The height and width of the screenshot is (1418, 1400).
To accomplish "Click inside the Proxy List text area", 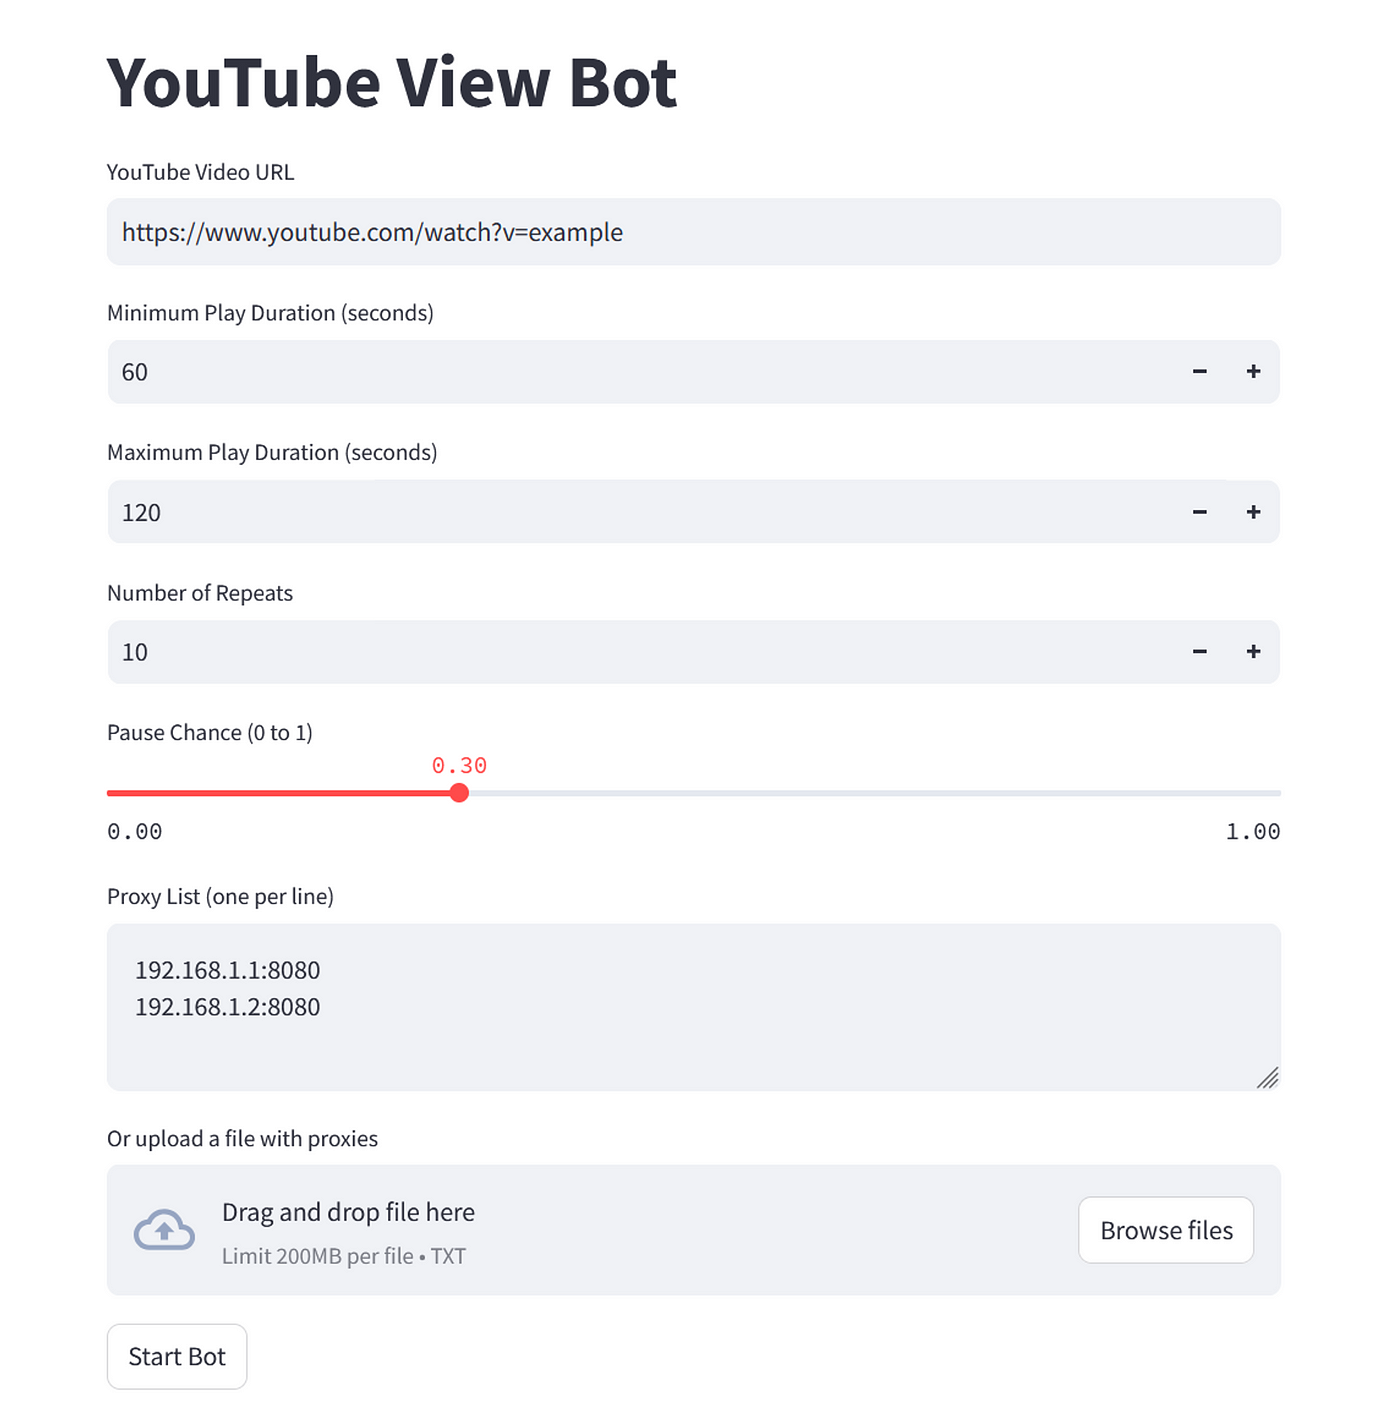I will point(694,1008).
